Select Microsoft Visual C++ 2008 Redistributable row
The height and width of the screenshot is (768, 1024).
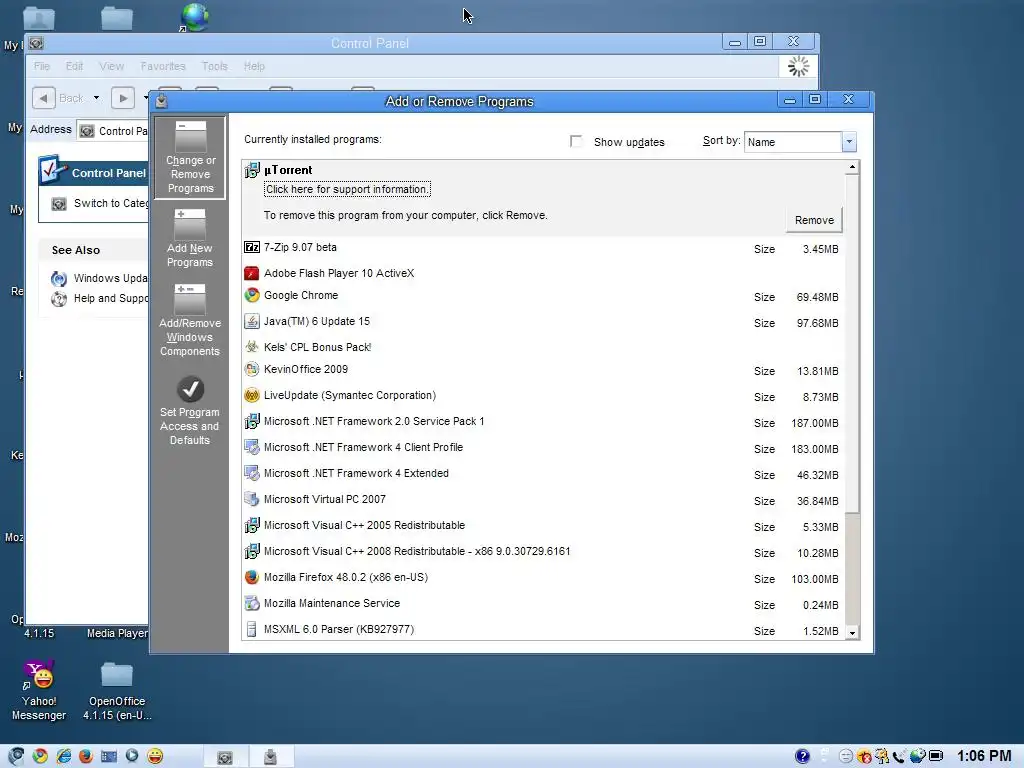coord(544,552)
